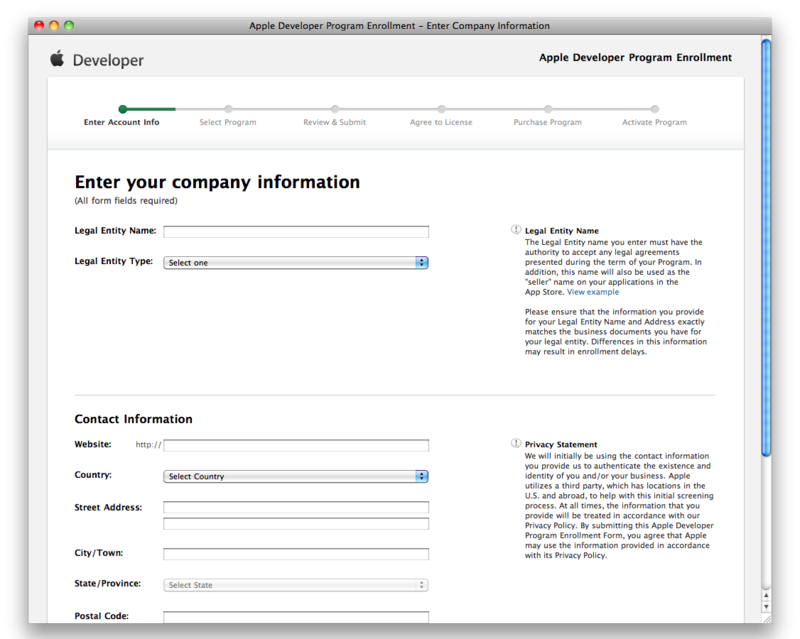Click the Legal Entity Name input field
800x639 pixels.
296,232
